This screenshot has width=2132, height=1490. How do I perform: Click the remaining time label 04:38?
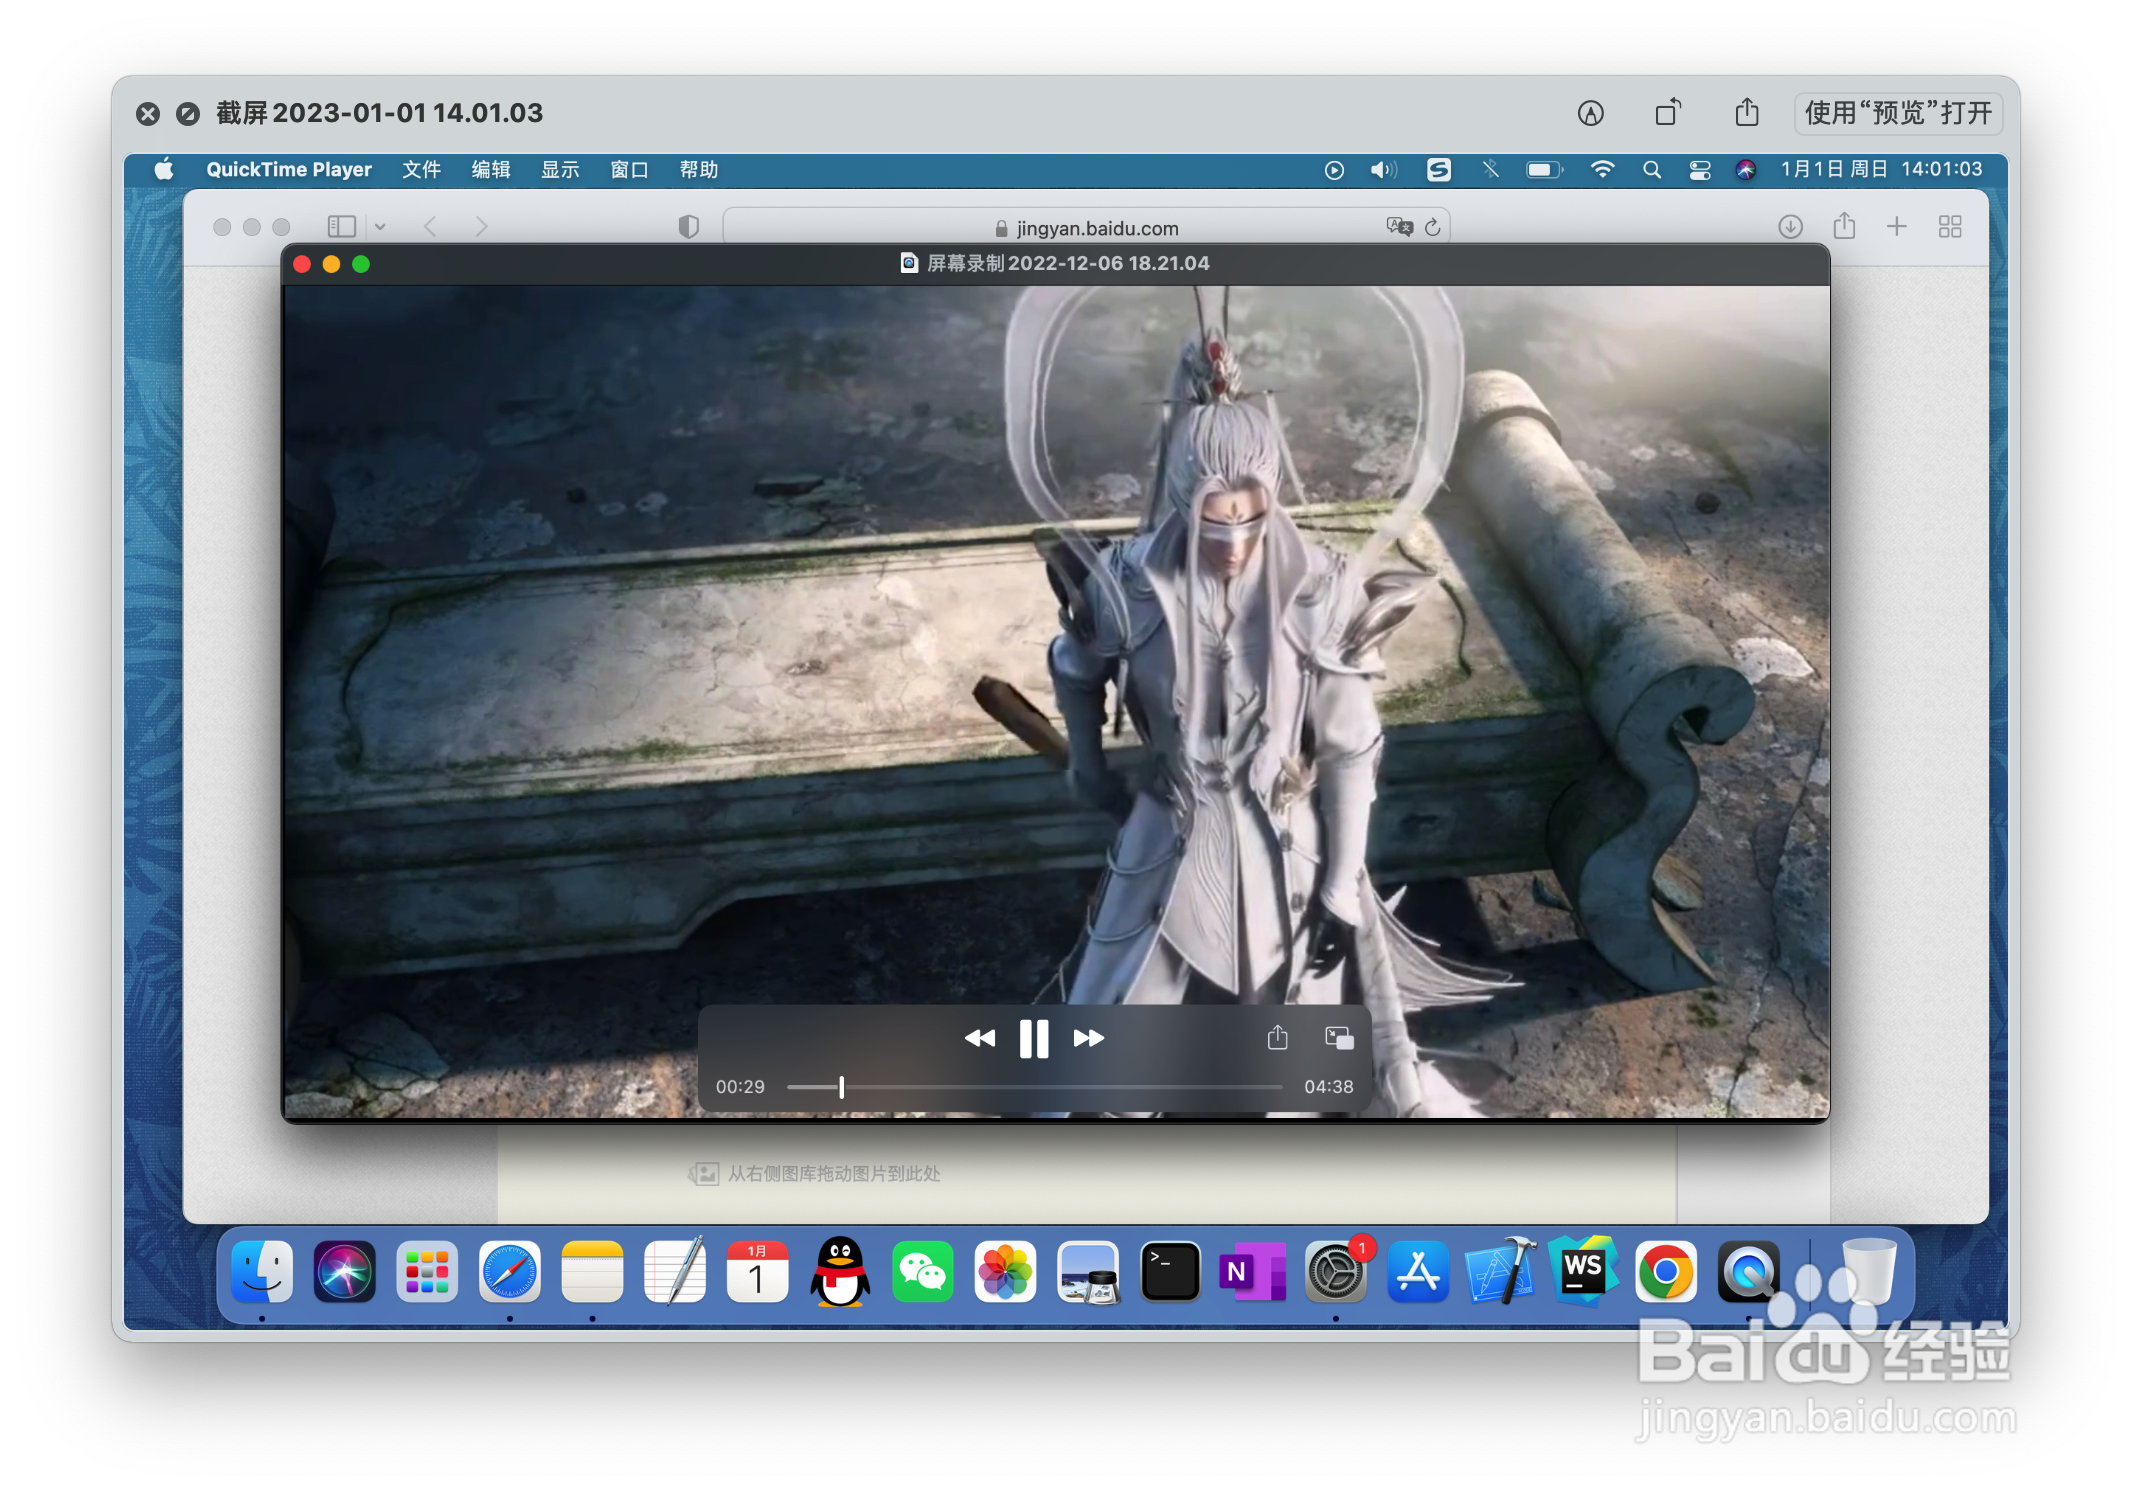coord(1328,1087)
